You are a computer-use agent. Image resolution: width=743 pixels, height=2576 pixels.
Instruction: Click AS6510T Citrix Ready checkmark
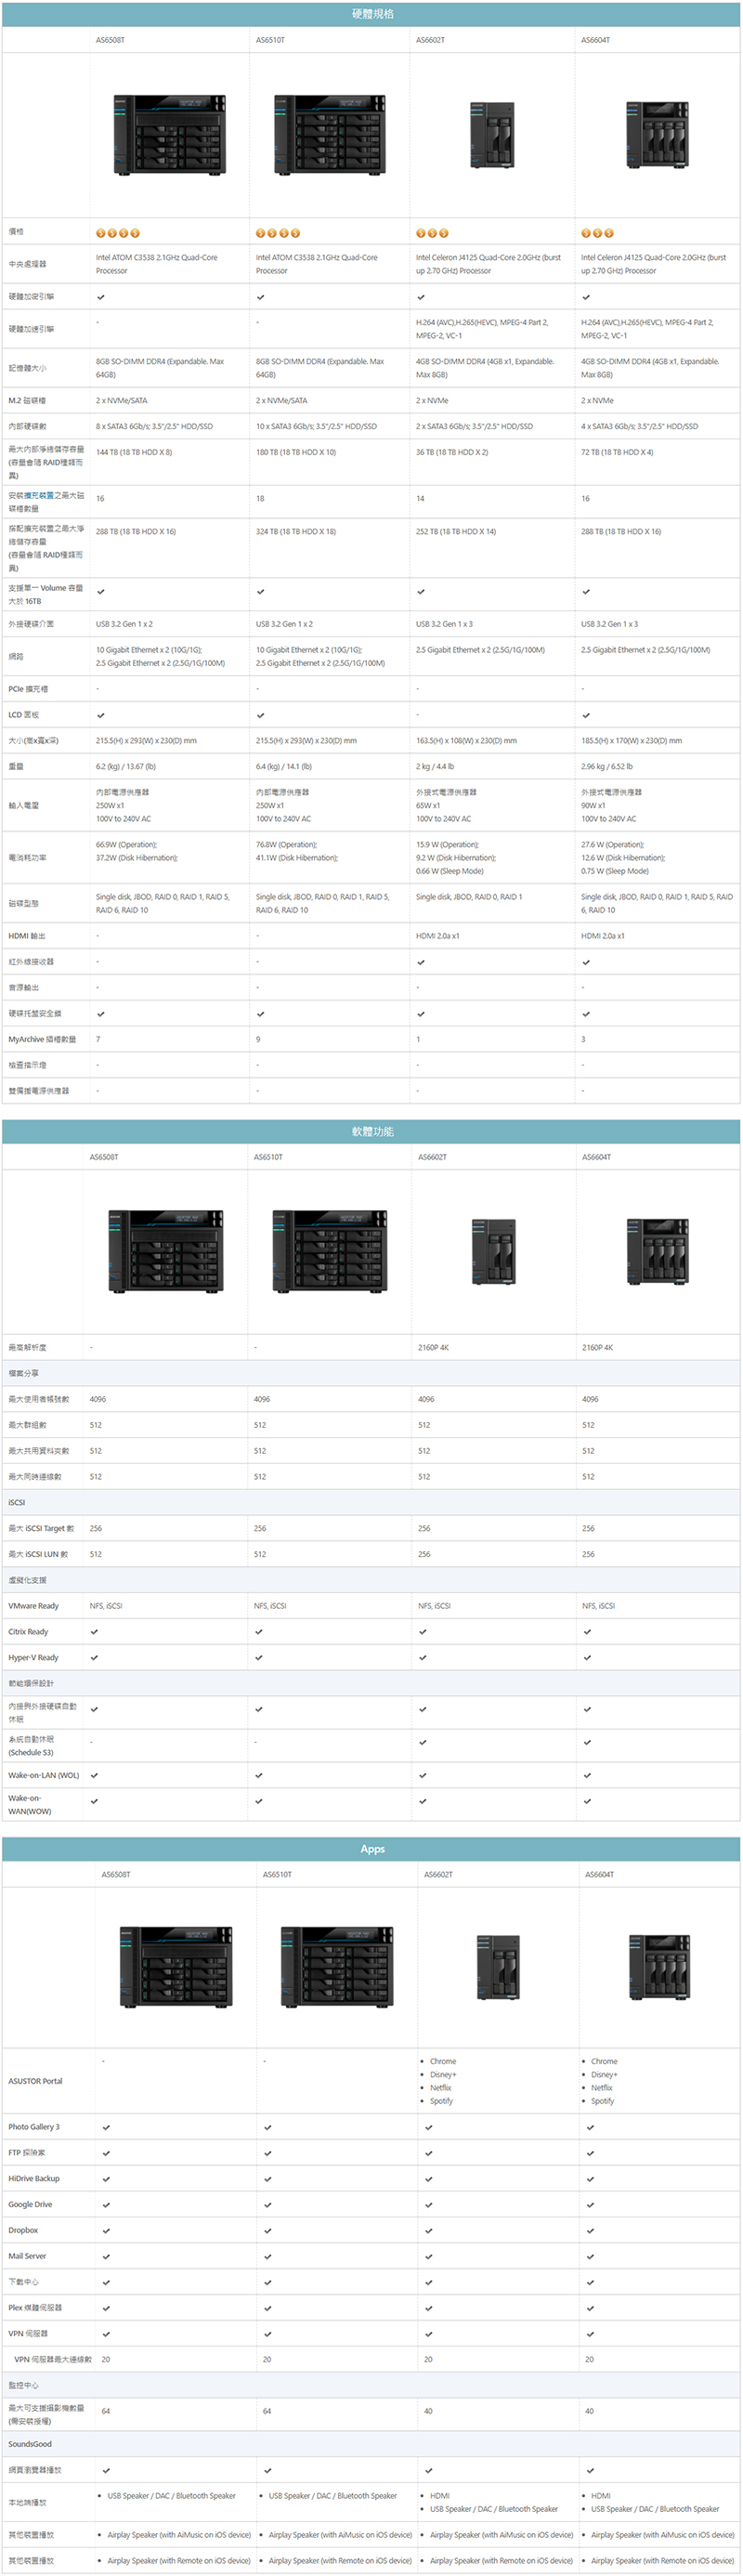(x=259, y=1632)
